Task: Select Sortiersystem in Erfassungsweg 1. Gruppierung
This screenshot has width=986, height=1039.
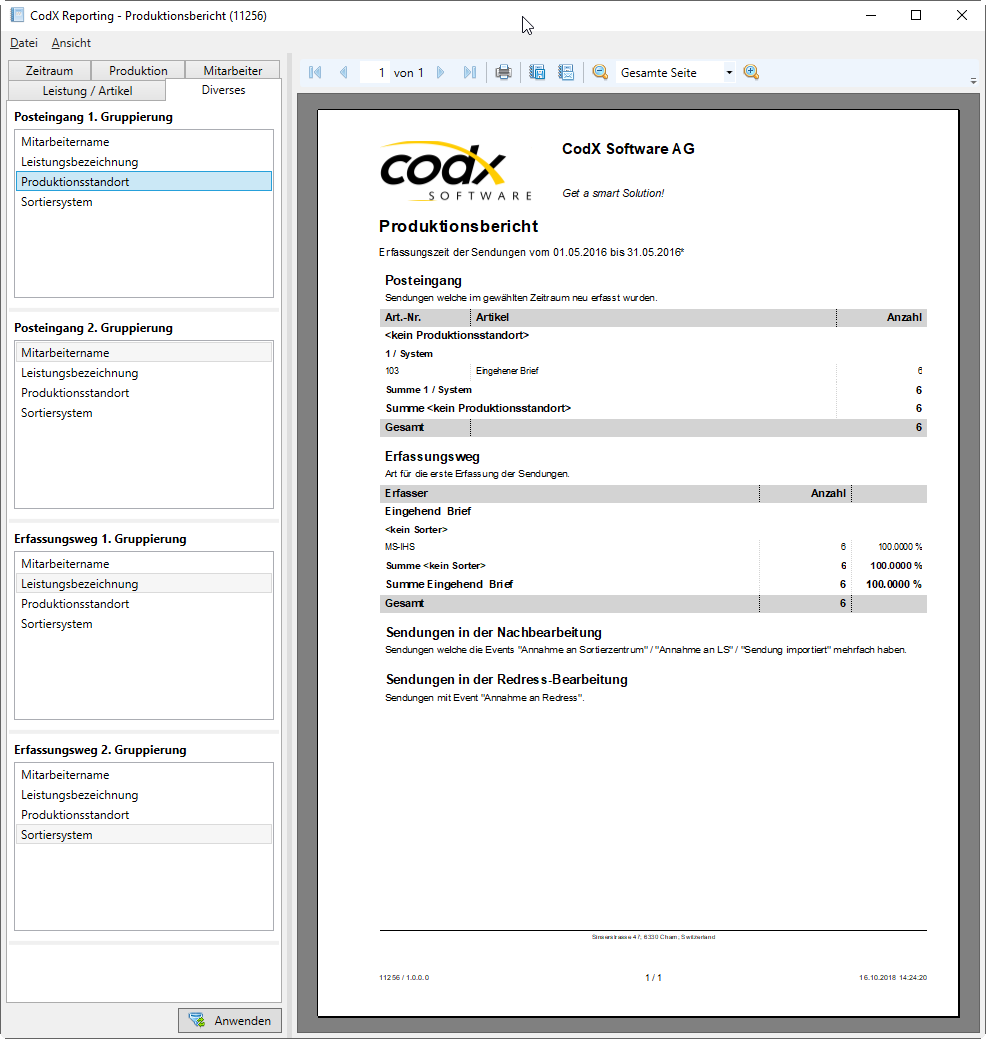Action: 144,624
